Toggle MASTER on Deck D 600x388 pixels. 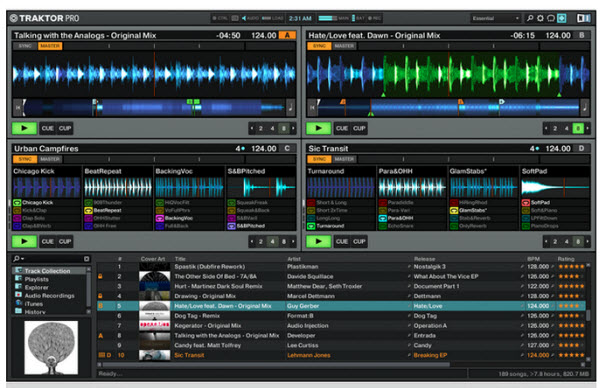pos(344,159)
